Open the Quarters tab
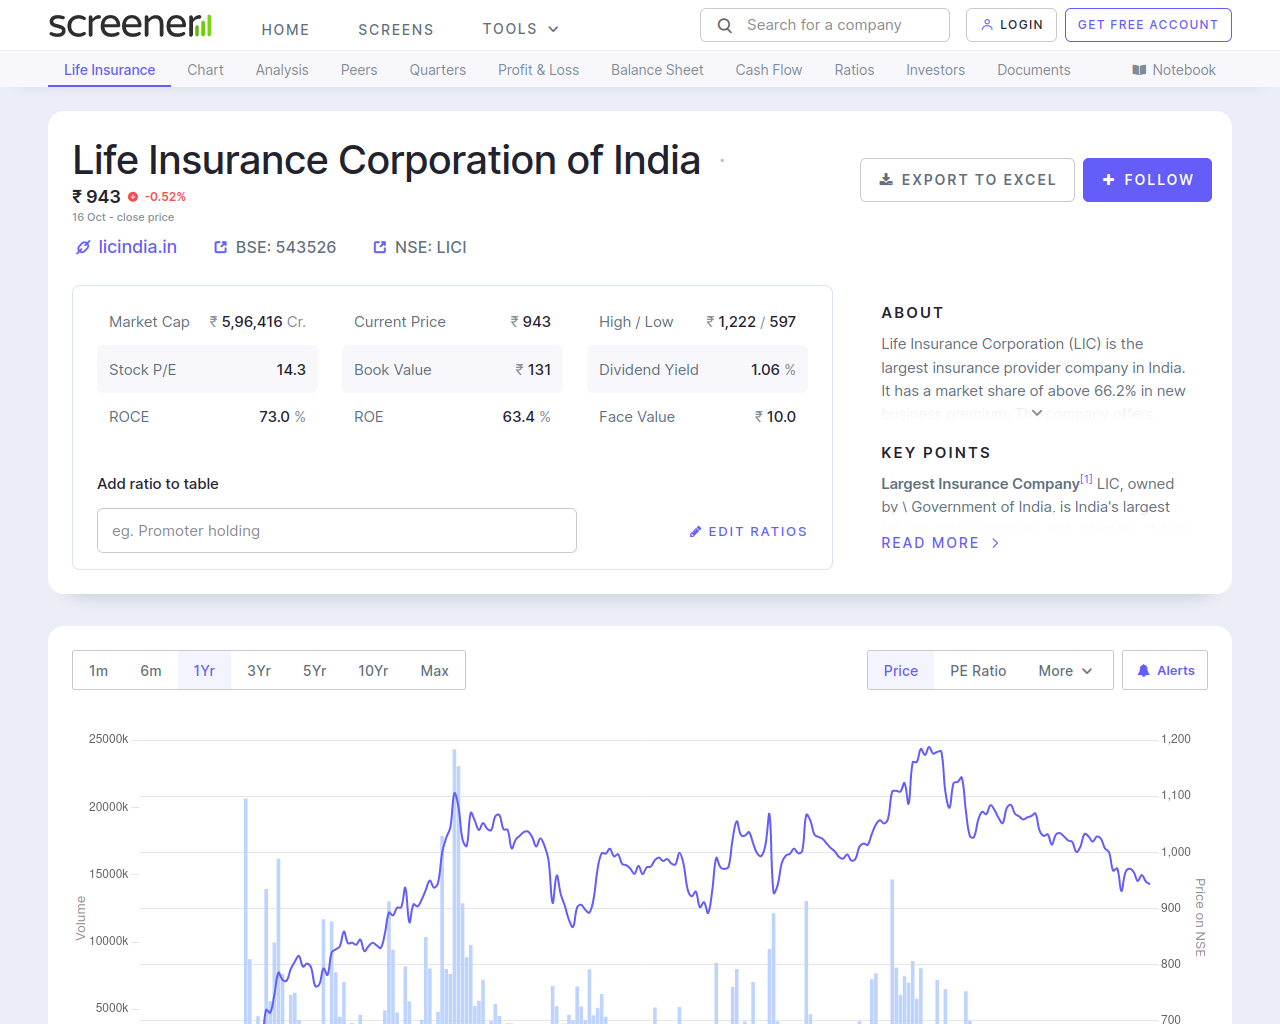 [438, 70]
